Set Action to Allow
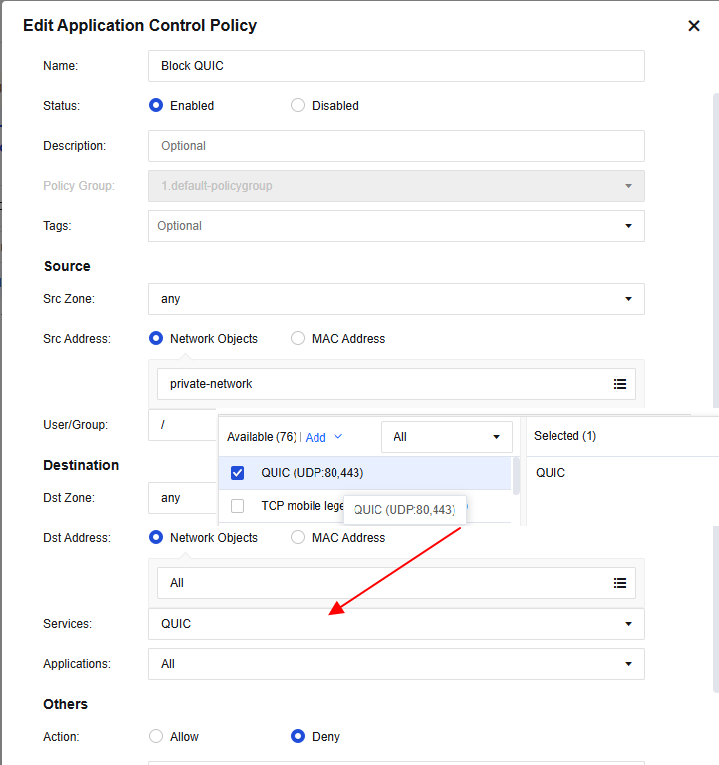Image resolution: width=719 pixels, height=765 pixels. tap(156, 737)
